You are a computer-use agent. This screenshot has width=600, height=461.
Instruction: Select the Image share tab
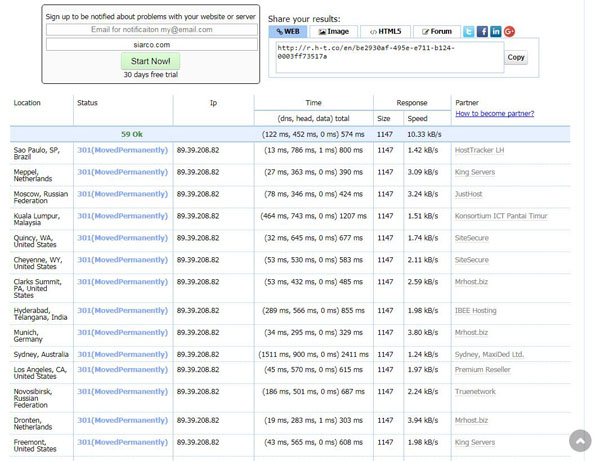tap(334, 31)
